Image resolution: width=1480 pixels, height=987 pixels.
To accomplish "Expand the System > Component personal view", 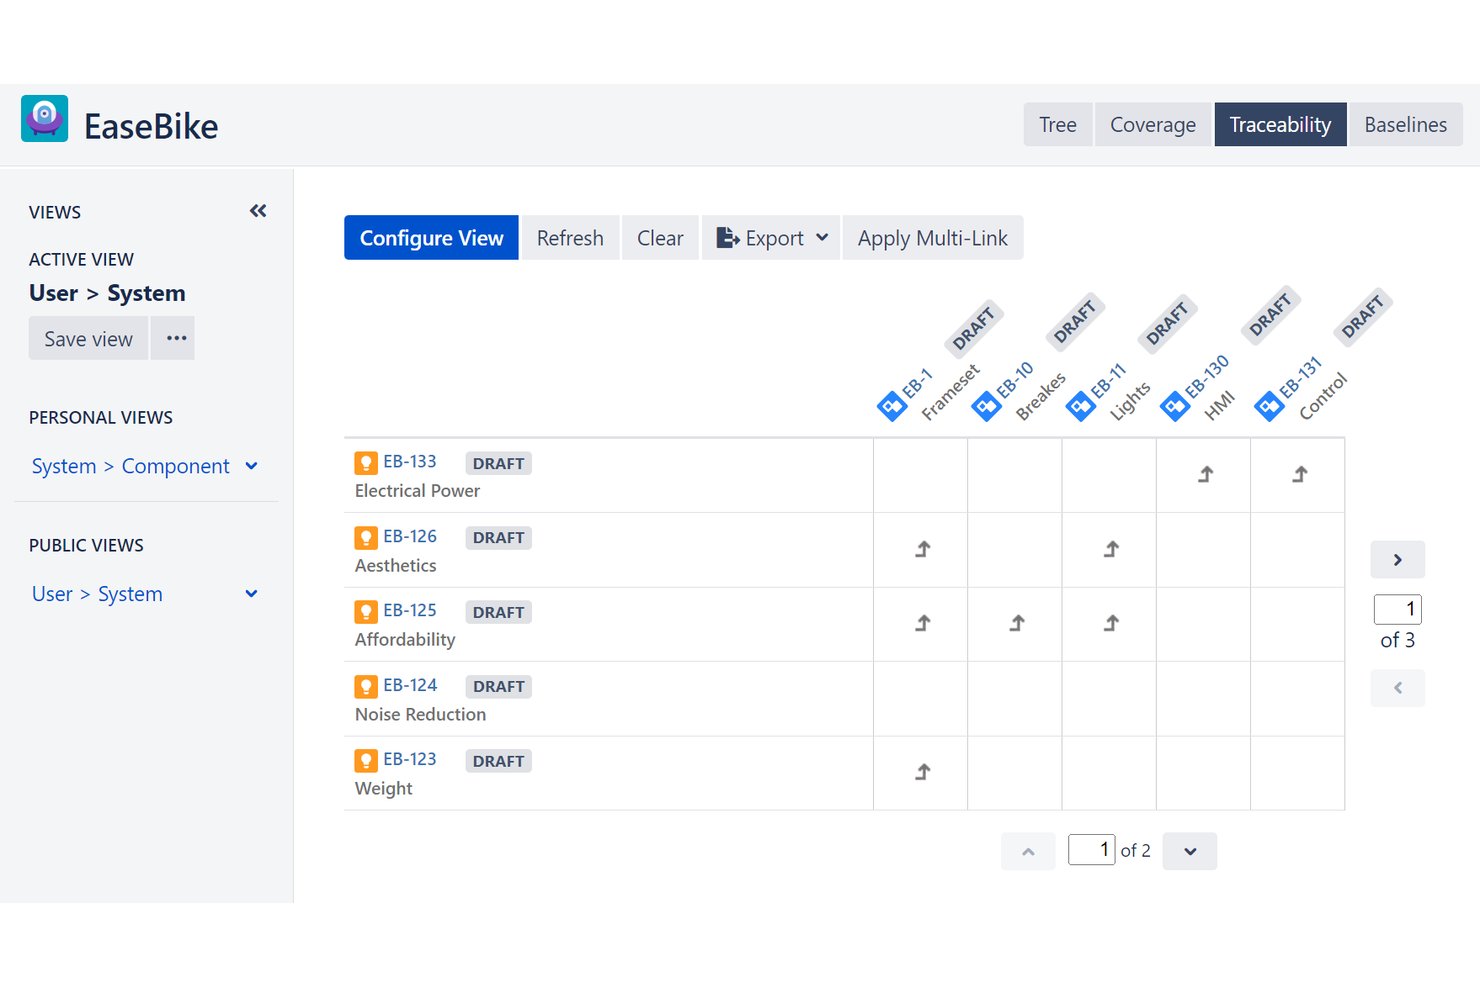I will (252, 466).
